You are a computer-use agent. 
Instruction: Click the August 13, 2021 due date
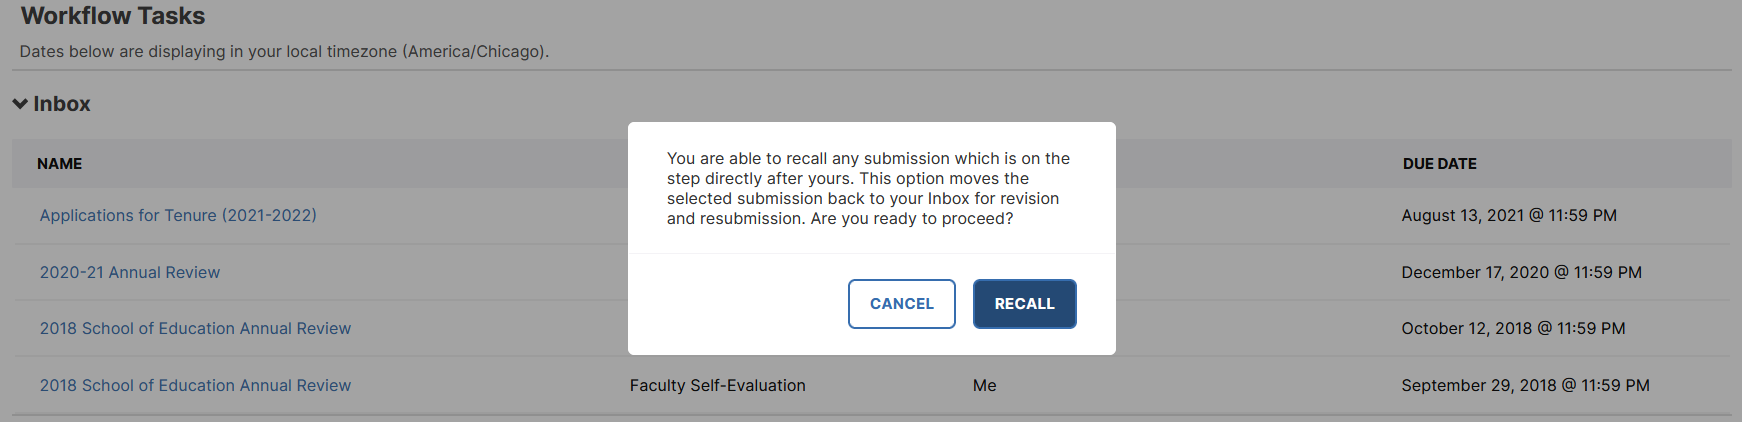point(1509,215)
